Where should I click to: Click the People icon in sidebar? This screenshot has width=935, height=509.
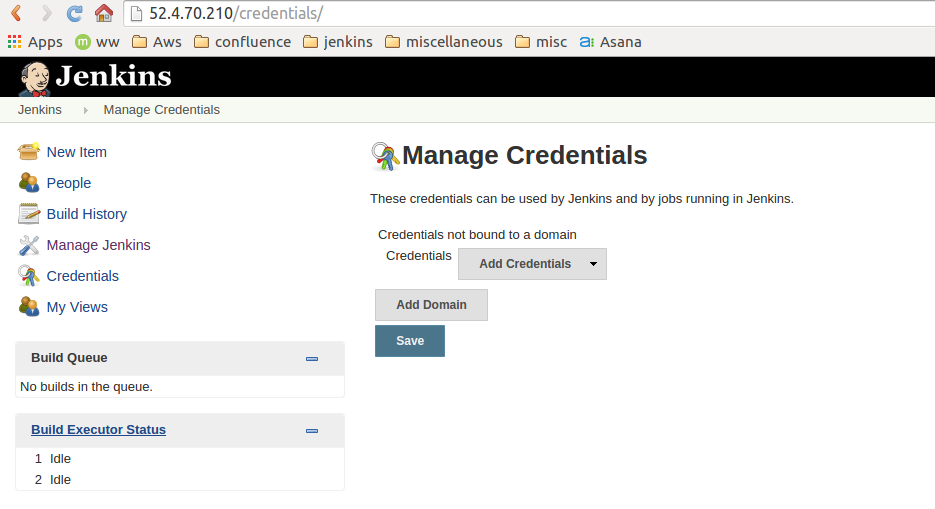coord(29,182)
